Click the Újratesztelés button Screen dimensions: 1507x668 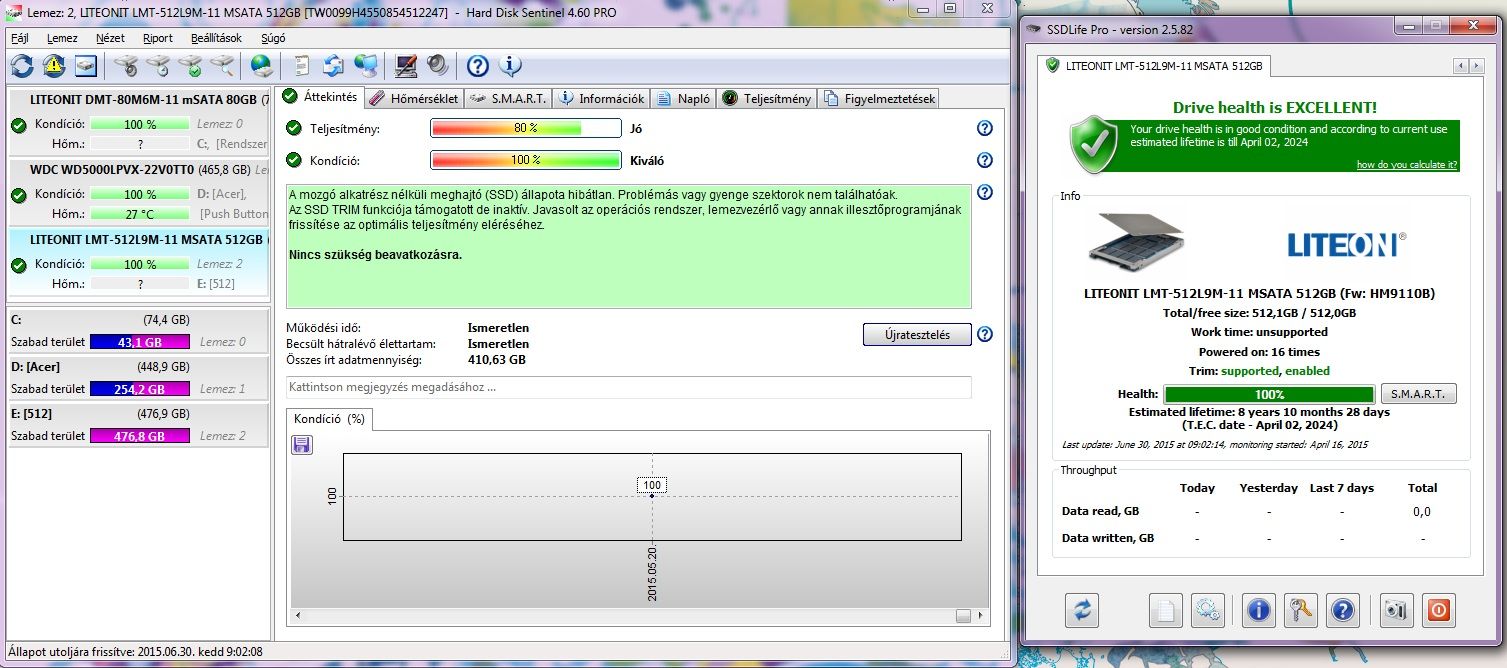point(917,335)
